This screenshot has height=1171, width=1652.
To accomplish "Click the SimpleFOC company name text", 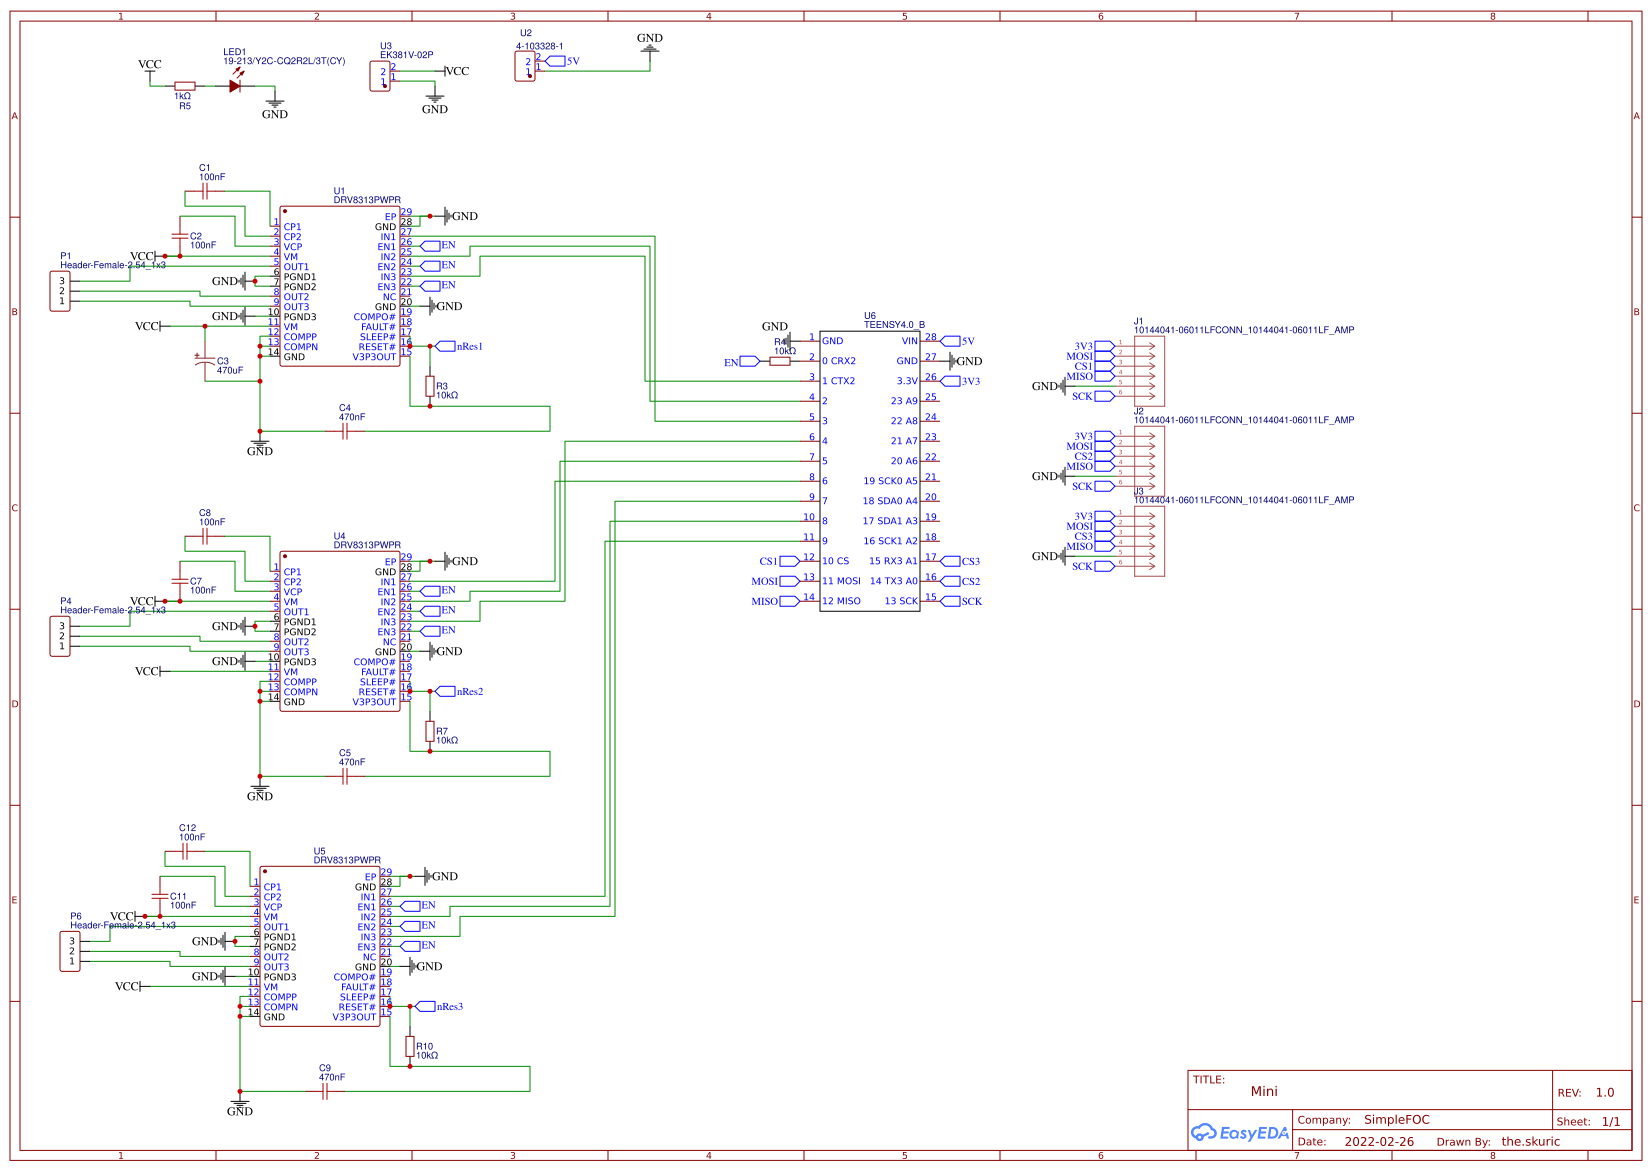I will tap(1399, 1120).
